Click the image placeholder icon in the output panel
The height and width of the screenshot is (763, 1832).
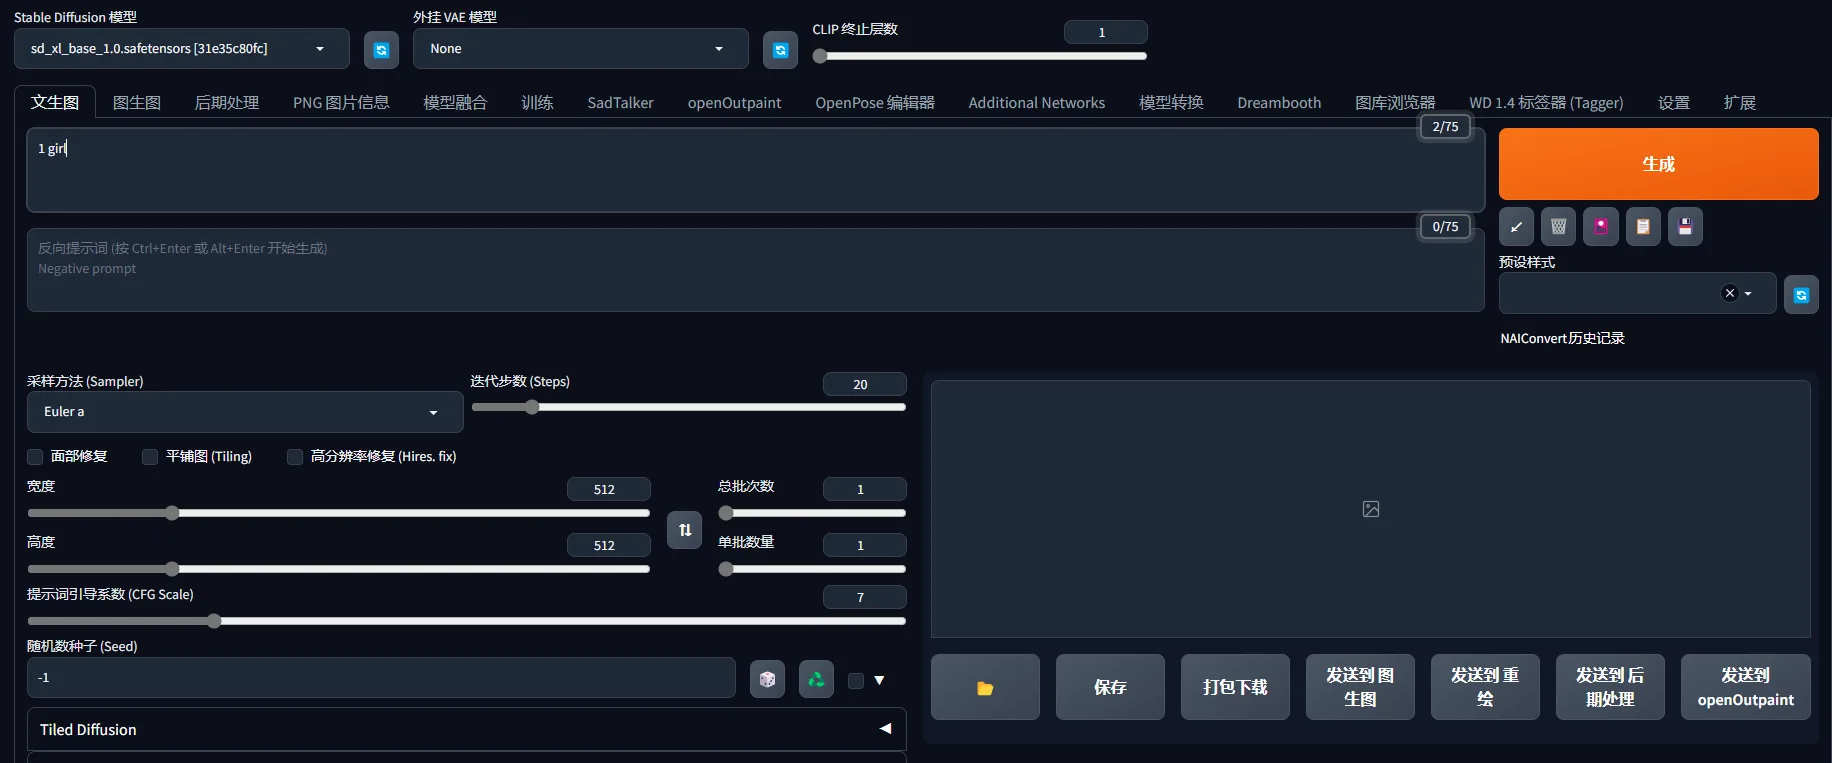click(x=1371, y=509)
